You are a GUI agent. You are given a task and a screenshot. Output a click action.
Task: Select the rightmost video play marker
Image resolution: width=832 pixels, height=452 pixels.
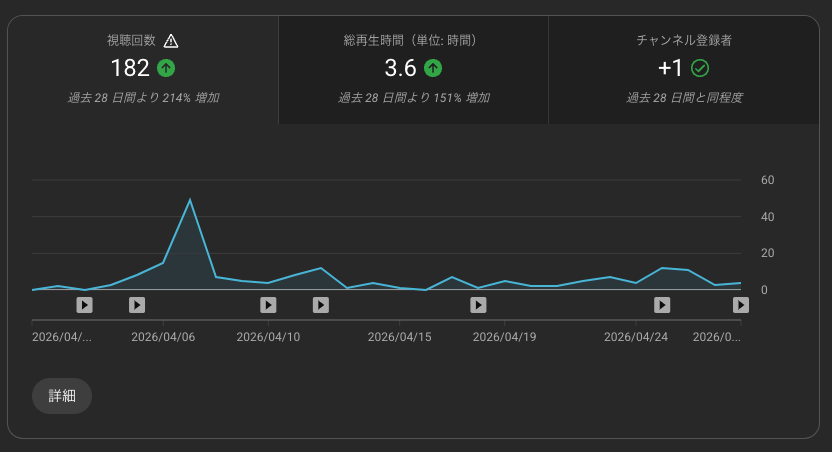click(740, 305)
